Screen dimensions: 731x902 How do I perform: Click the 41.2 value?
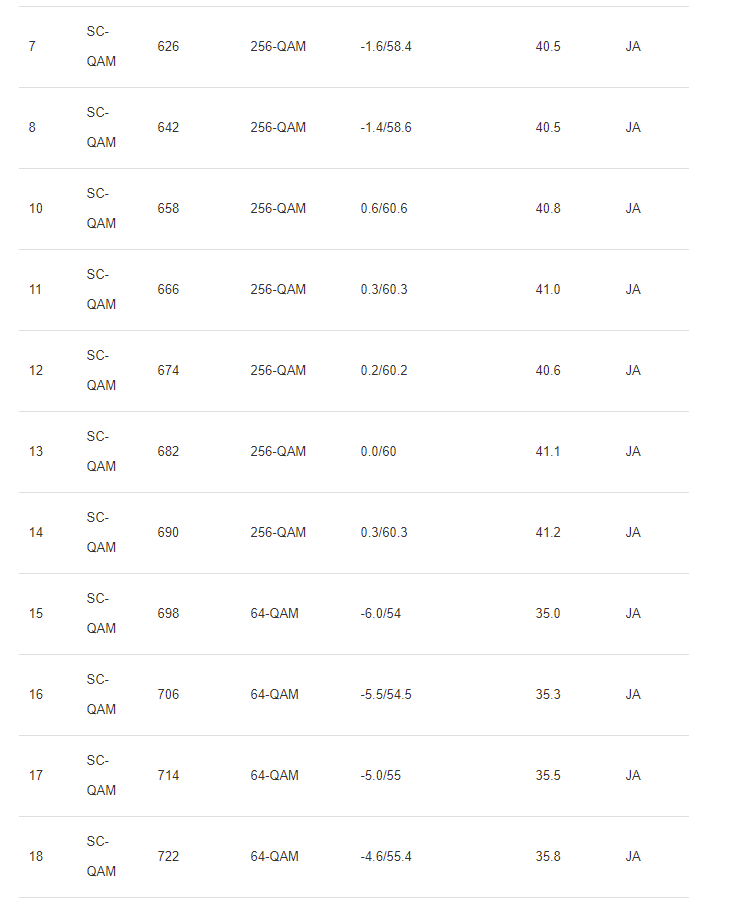[x=547, y=533]
